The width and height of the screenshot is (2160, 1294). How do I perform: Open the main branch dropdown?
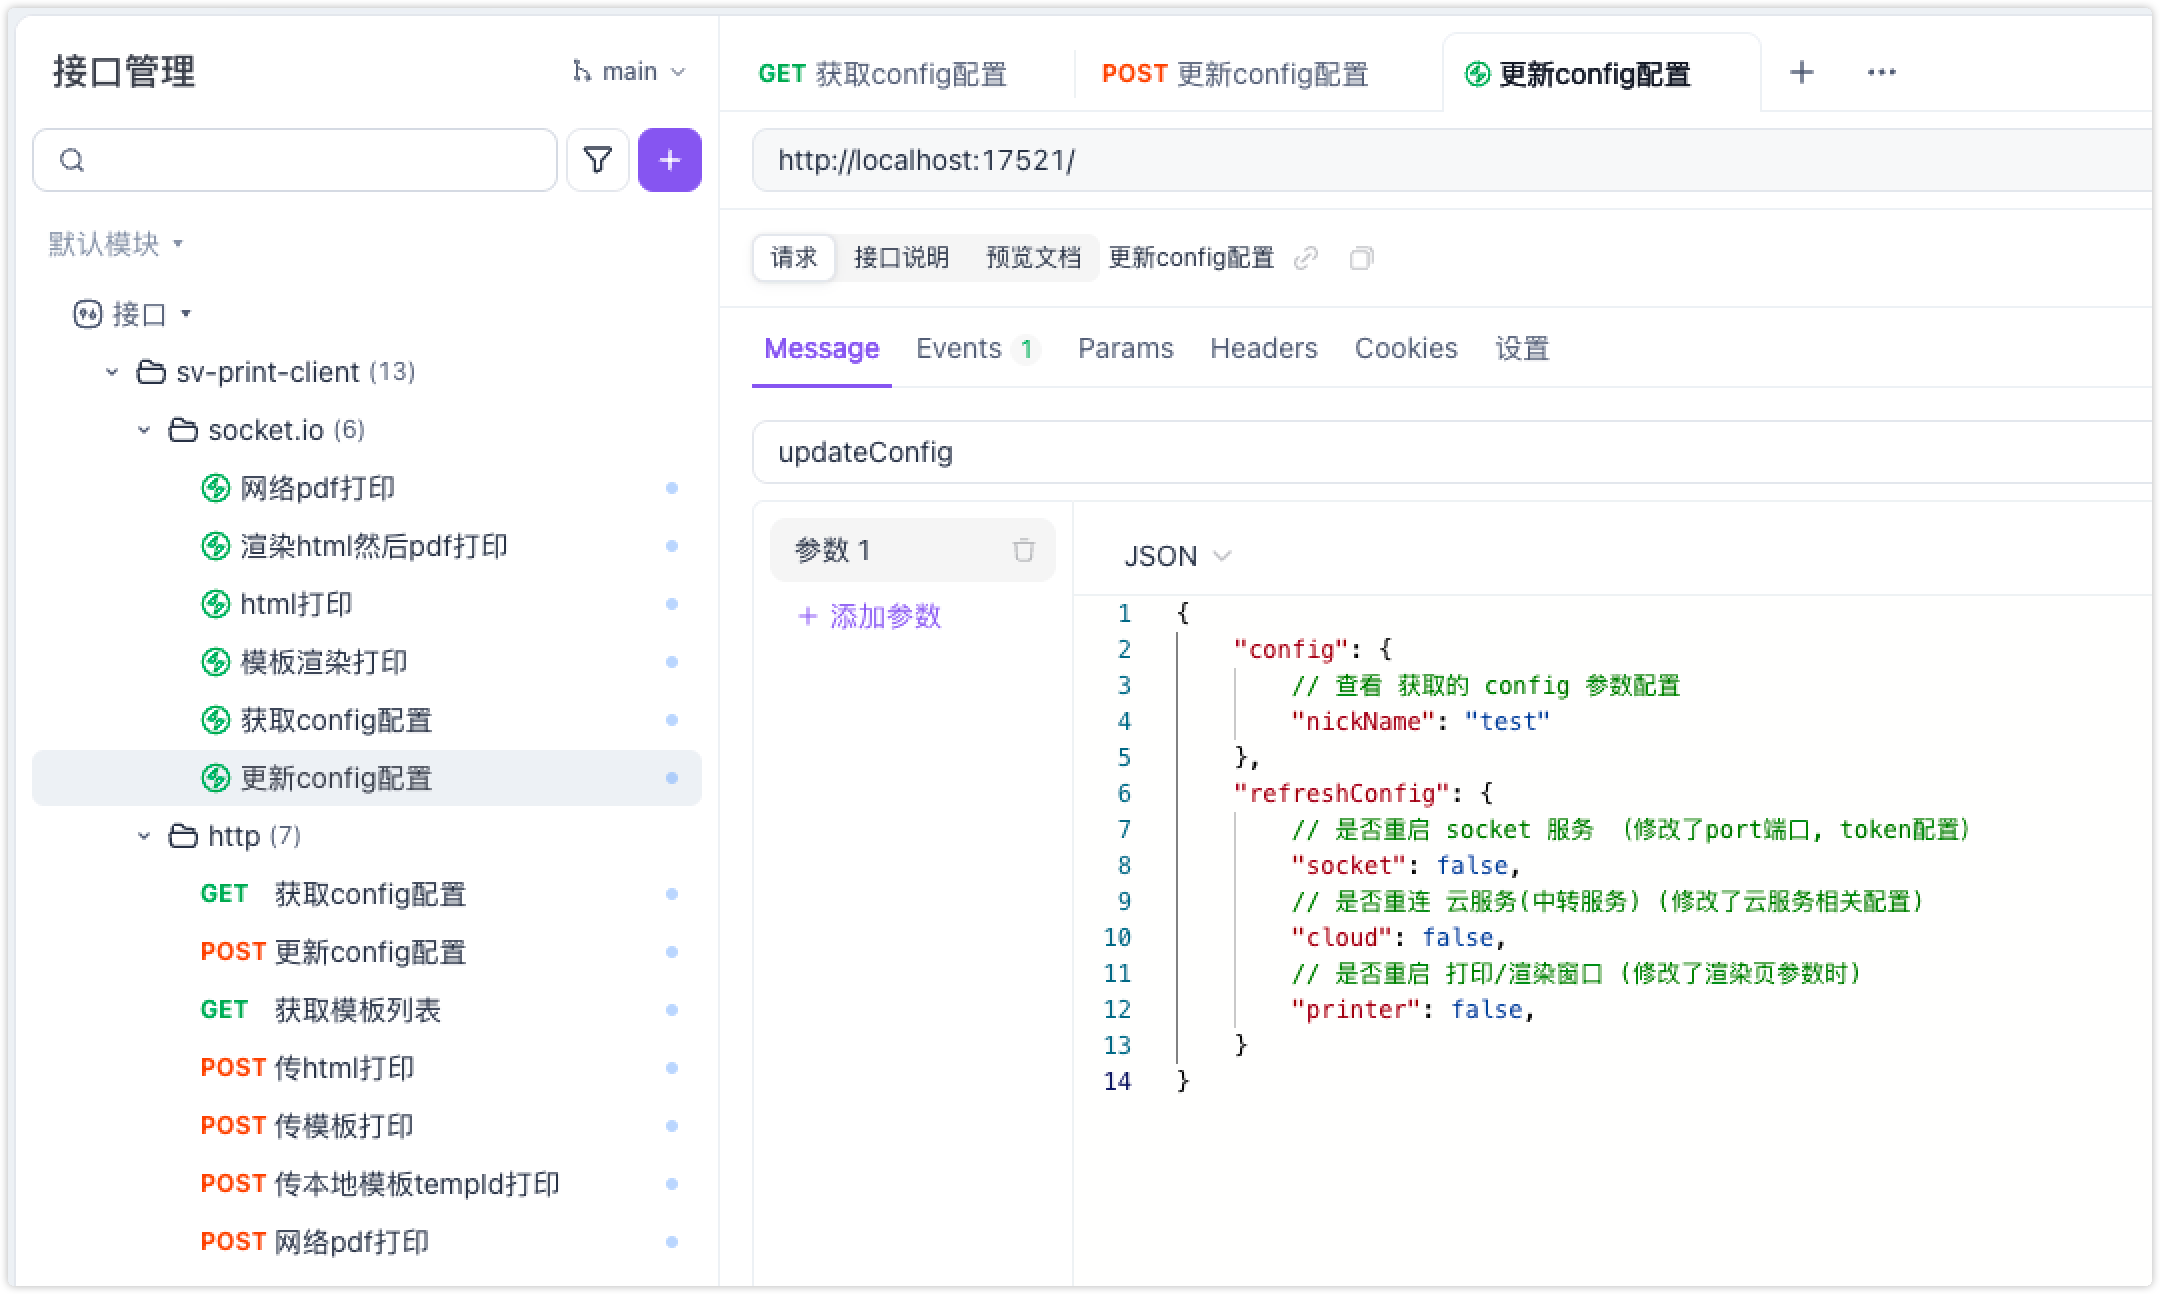pyautogui.click(x=629, y=72)
